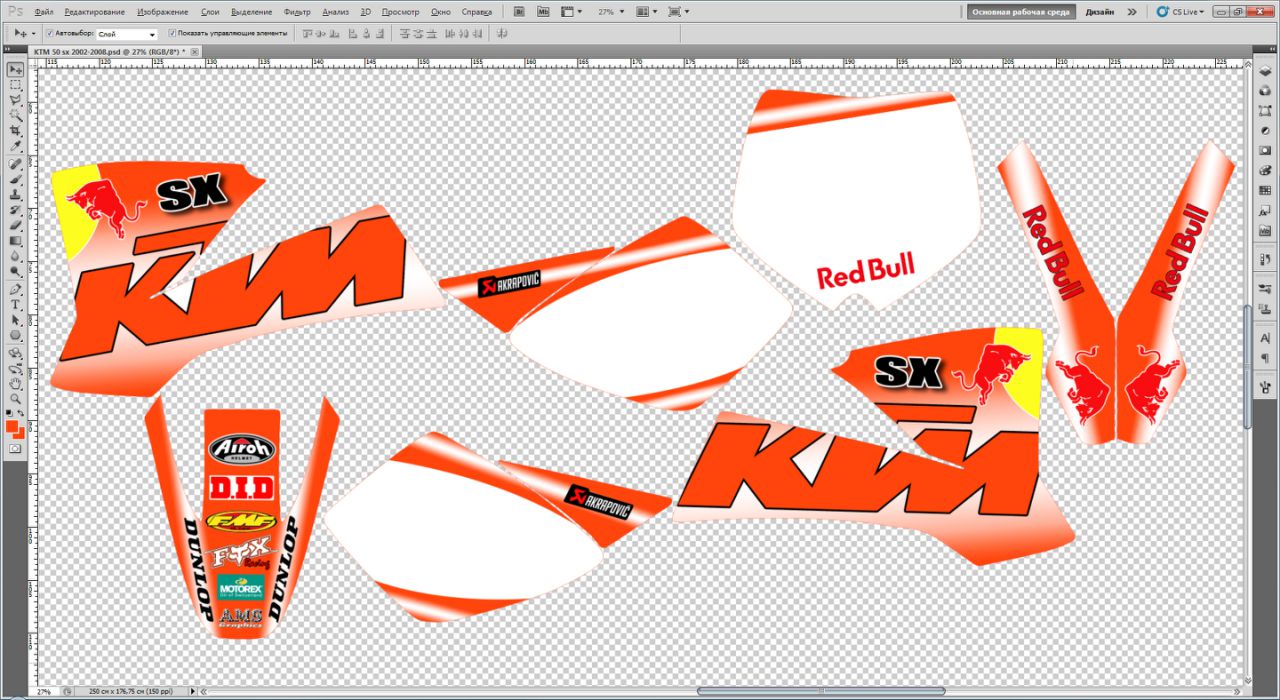This screenshot has width=1280, height=700.
Task: Launch Bridge with the Br button
Action: 521,12
